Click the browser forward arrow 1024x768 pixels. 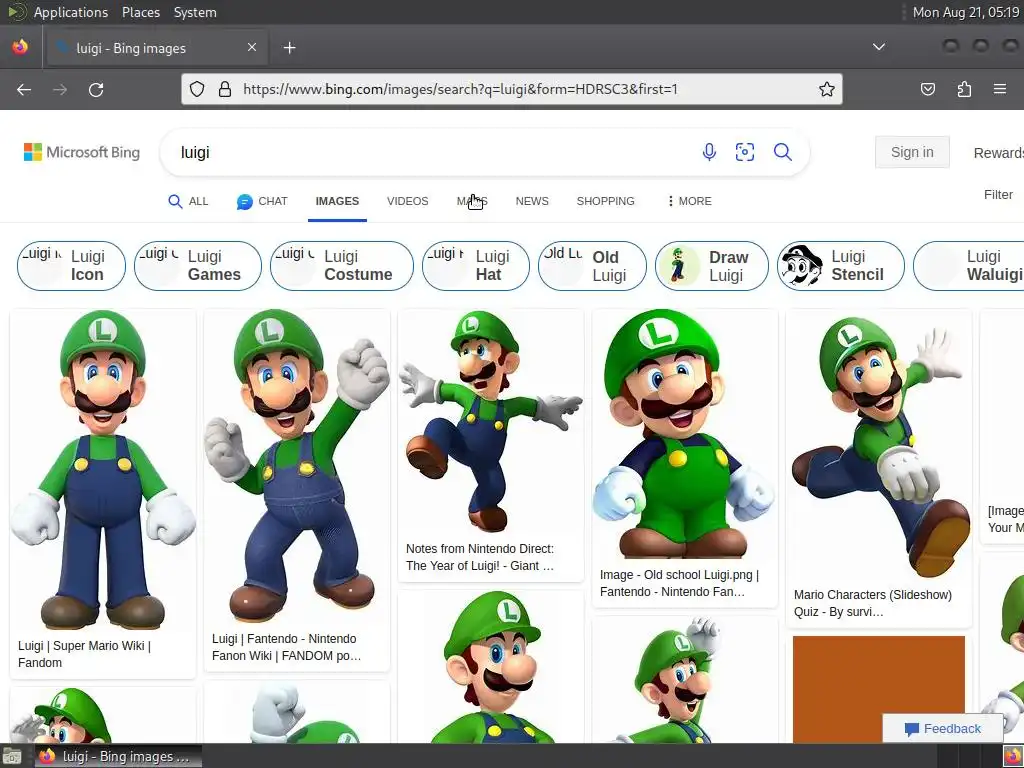point(60,89)
